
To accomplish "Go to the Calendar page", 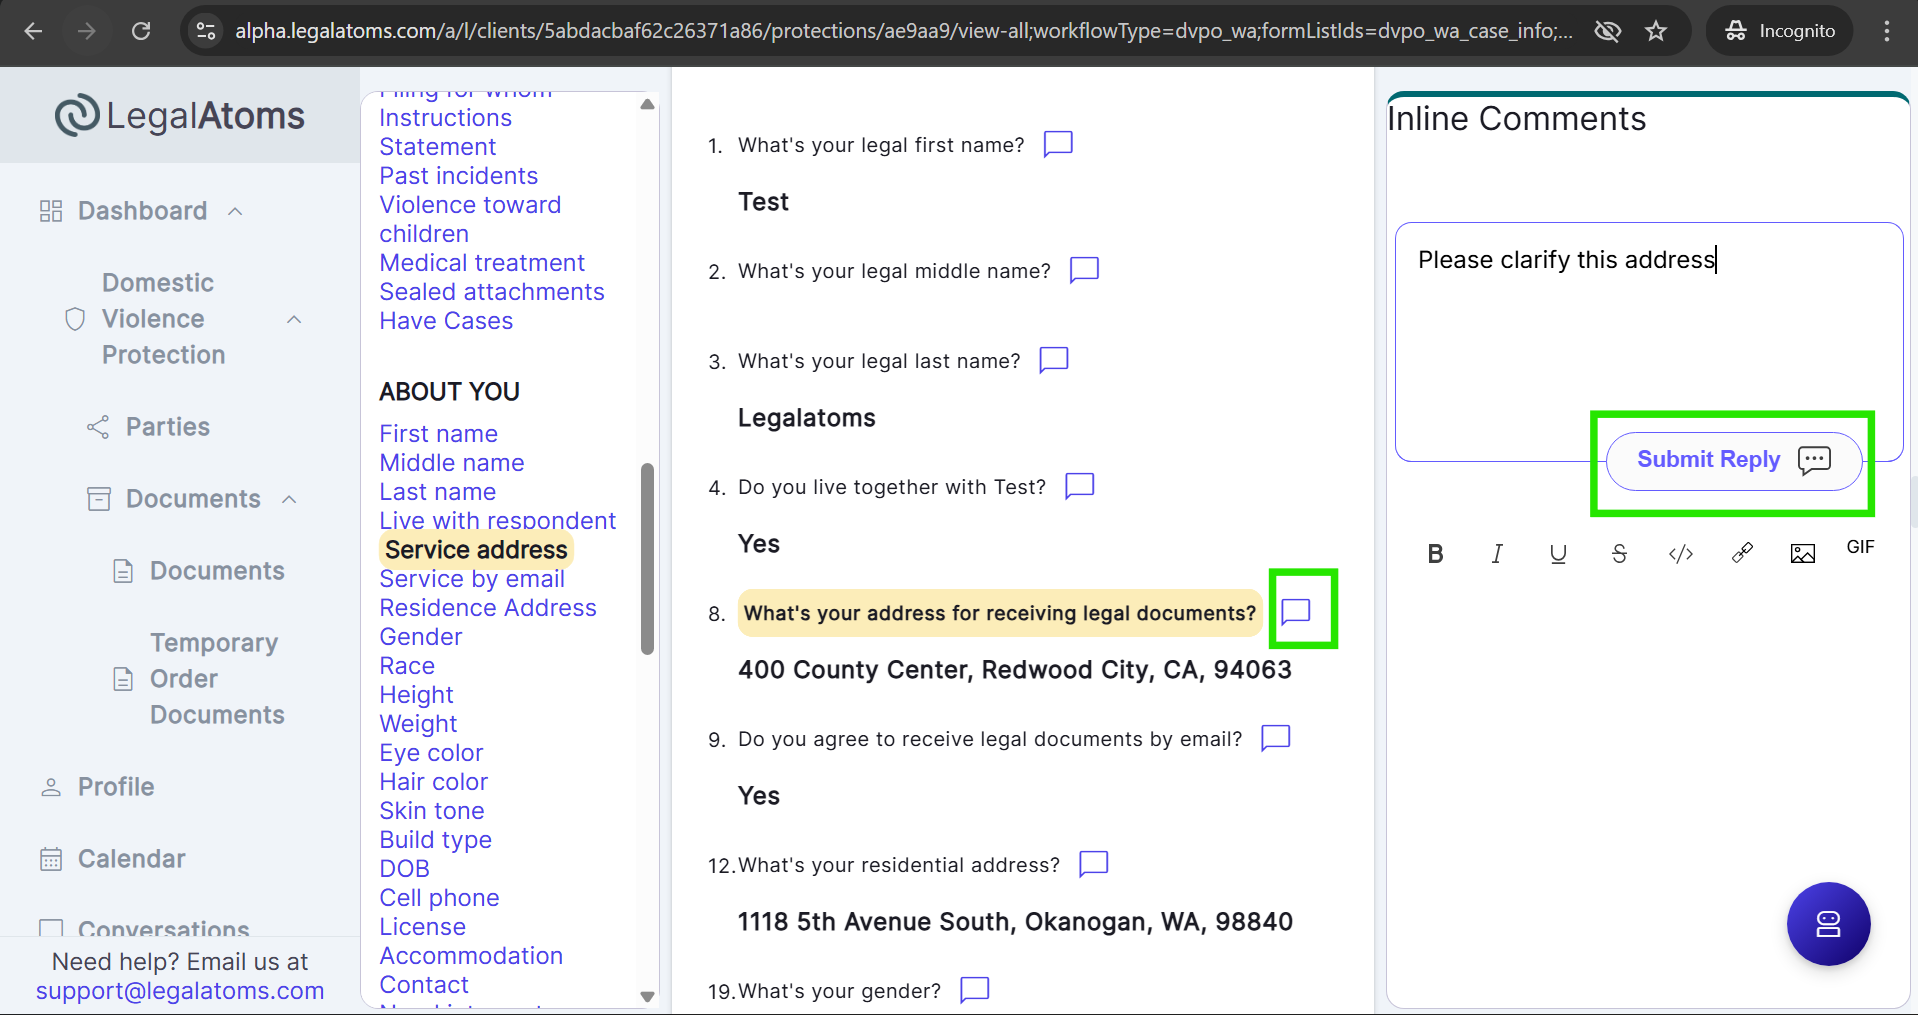I will [131, 859].
